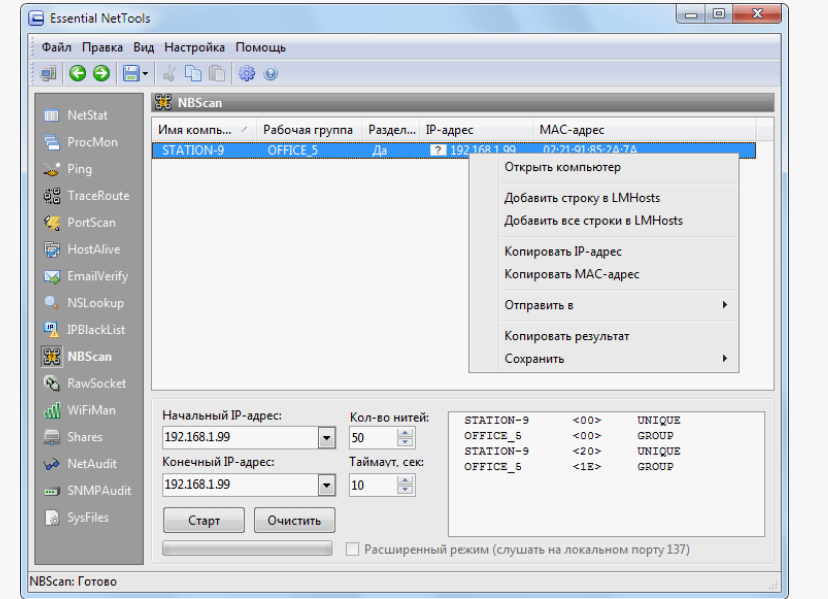Sort by IP-адрес column header
Screen dimensions: 828x599
pyautogui.click(x=476, y=130)
